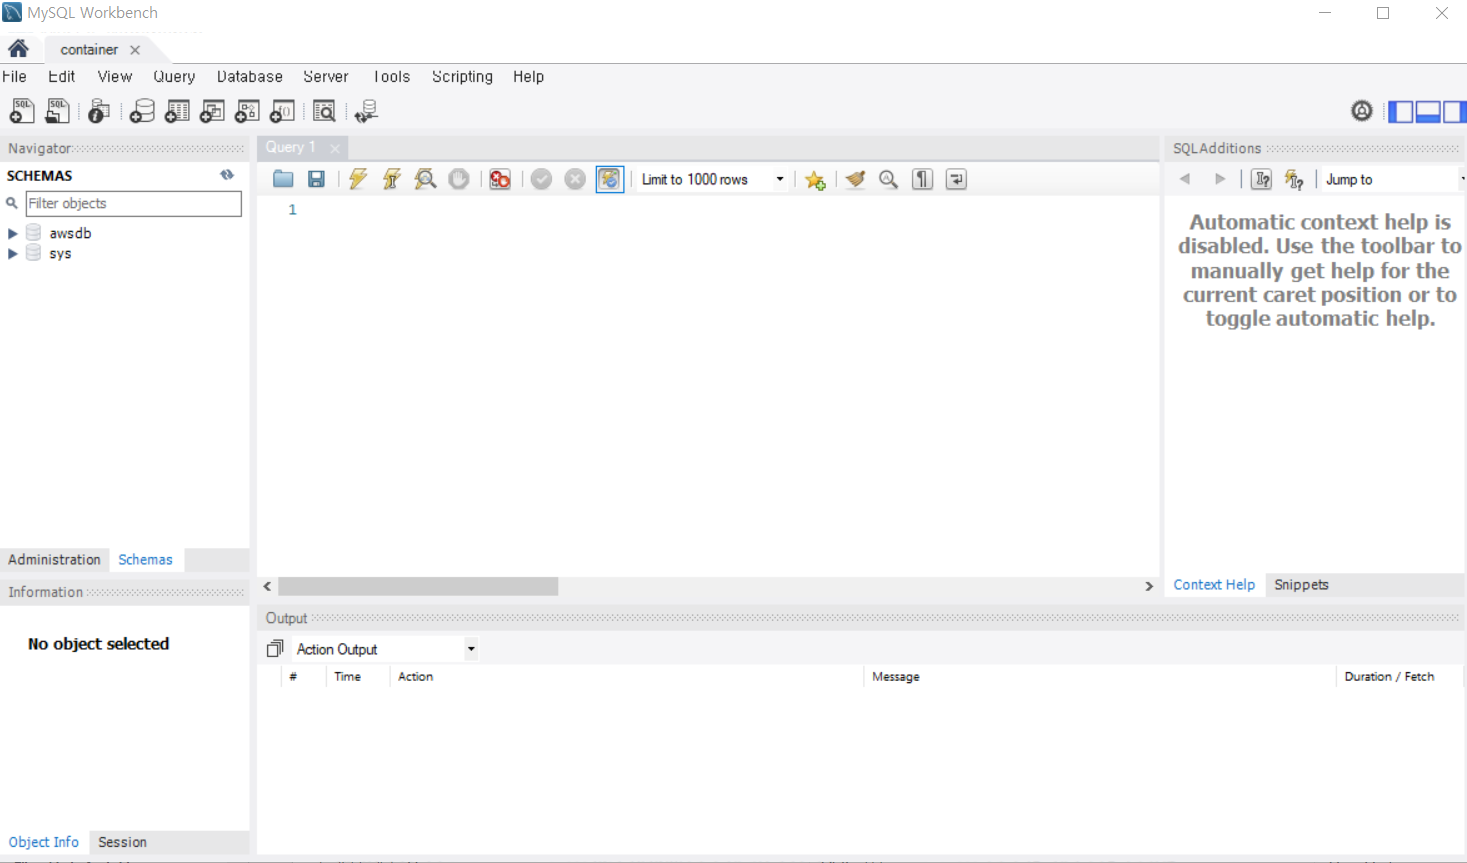Viewport: 1467px width, 863px height.
Task: Open the Server menu
Action: coord(326,77)
